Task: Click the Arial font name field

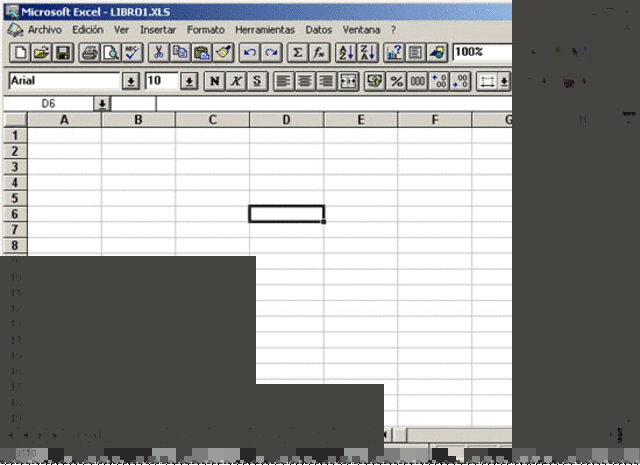Action: (x=64, y=81)
